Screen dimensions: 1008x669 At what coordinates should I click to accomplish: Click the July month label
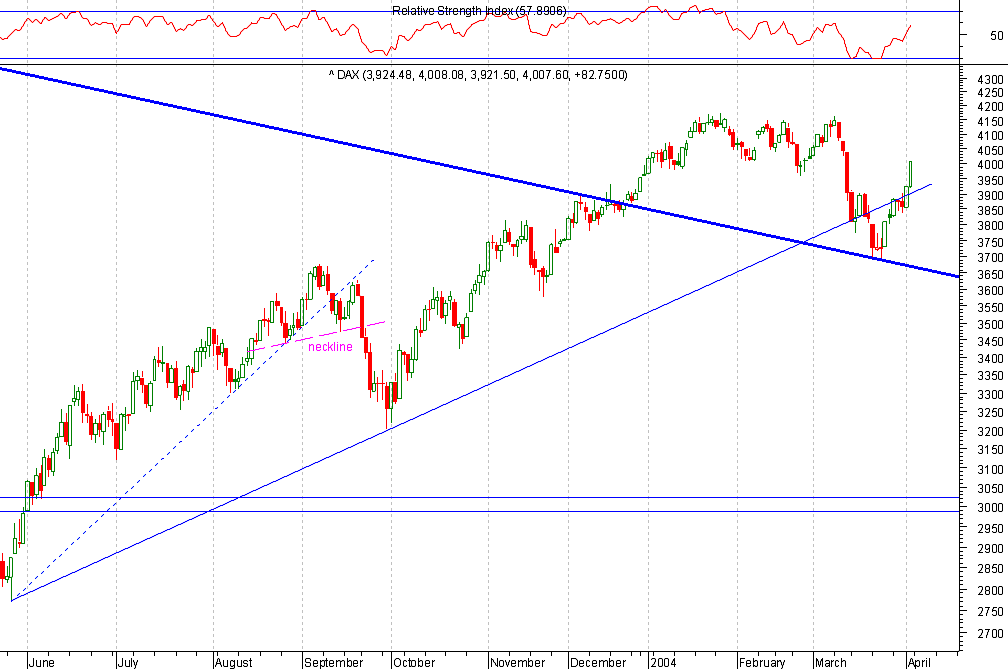pyautogui.click(x=128, y=663)
